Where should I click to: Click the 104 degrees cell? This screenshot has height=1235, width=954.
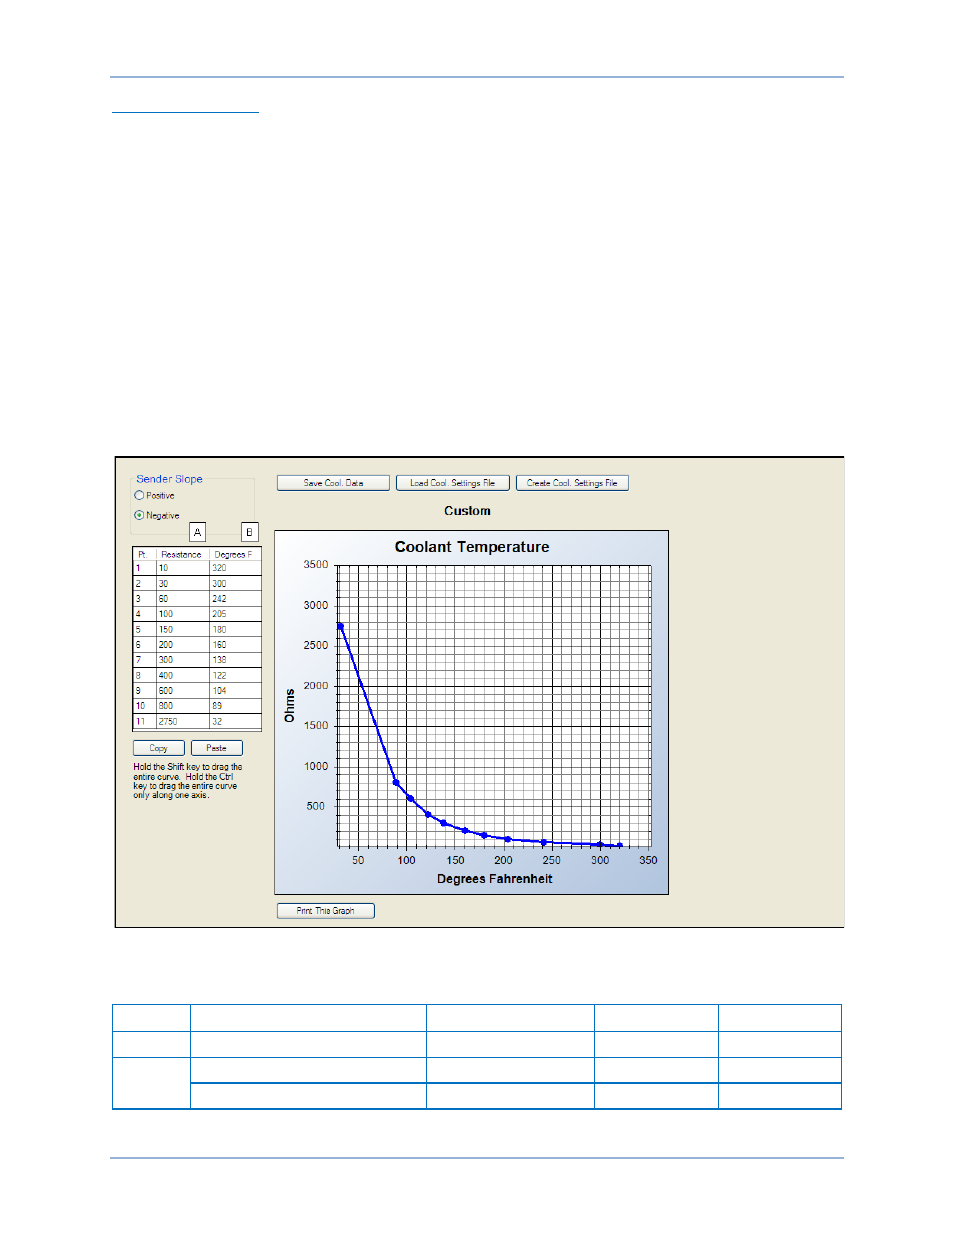235,691
